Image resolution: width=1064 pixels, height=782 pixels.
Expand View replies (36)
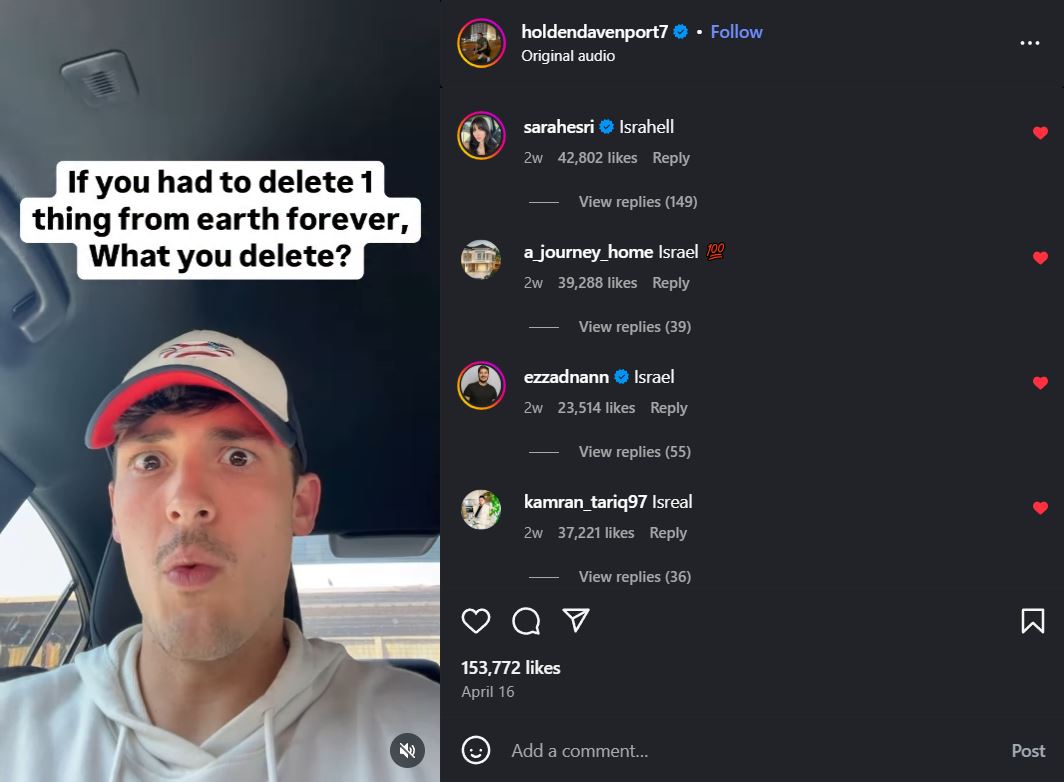pyautogui.click(x=634, y=576)
